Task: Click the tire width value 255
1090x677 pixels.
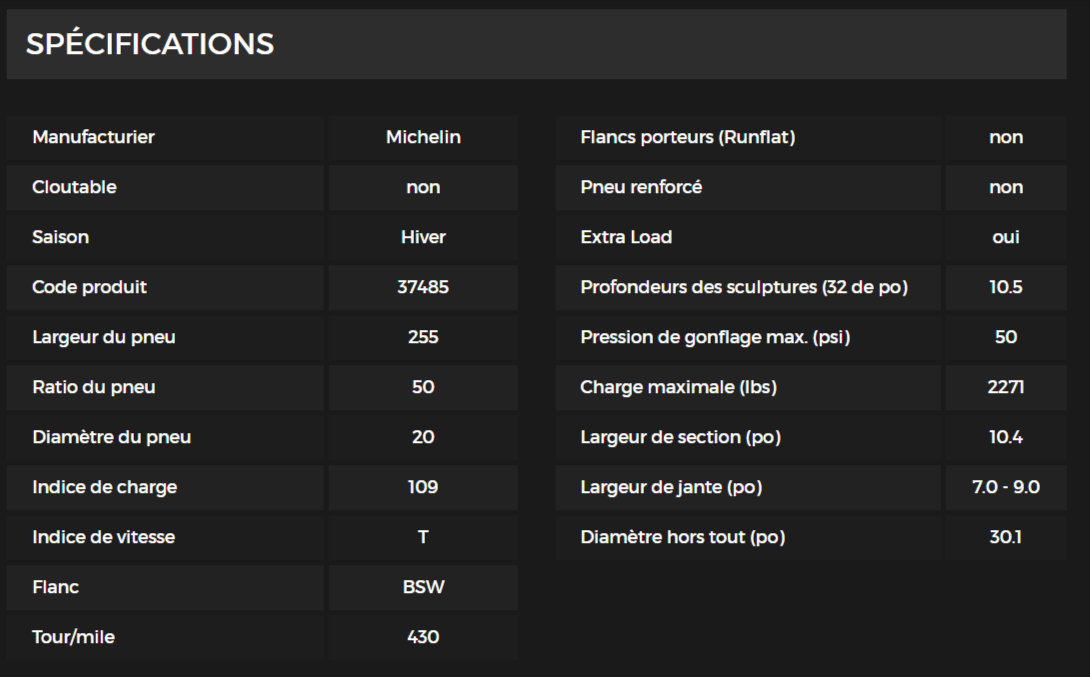Action: (423, 337)
